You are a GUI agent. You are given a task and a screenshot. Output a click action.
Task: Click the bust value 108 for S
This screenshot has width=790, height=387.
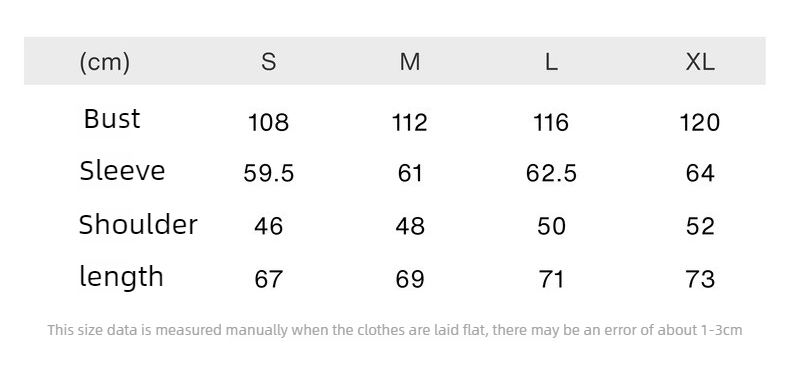coord(269,122)
